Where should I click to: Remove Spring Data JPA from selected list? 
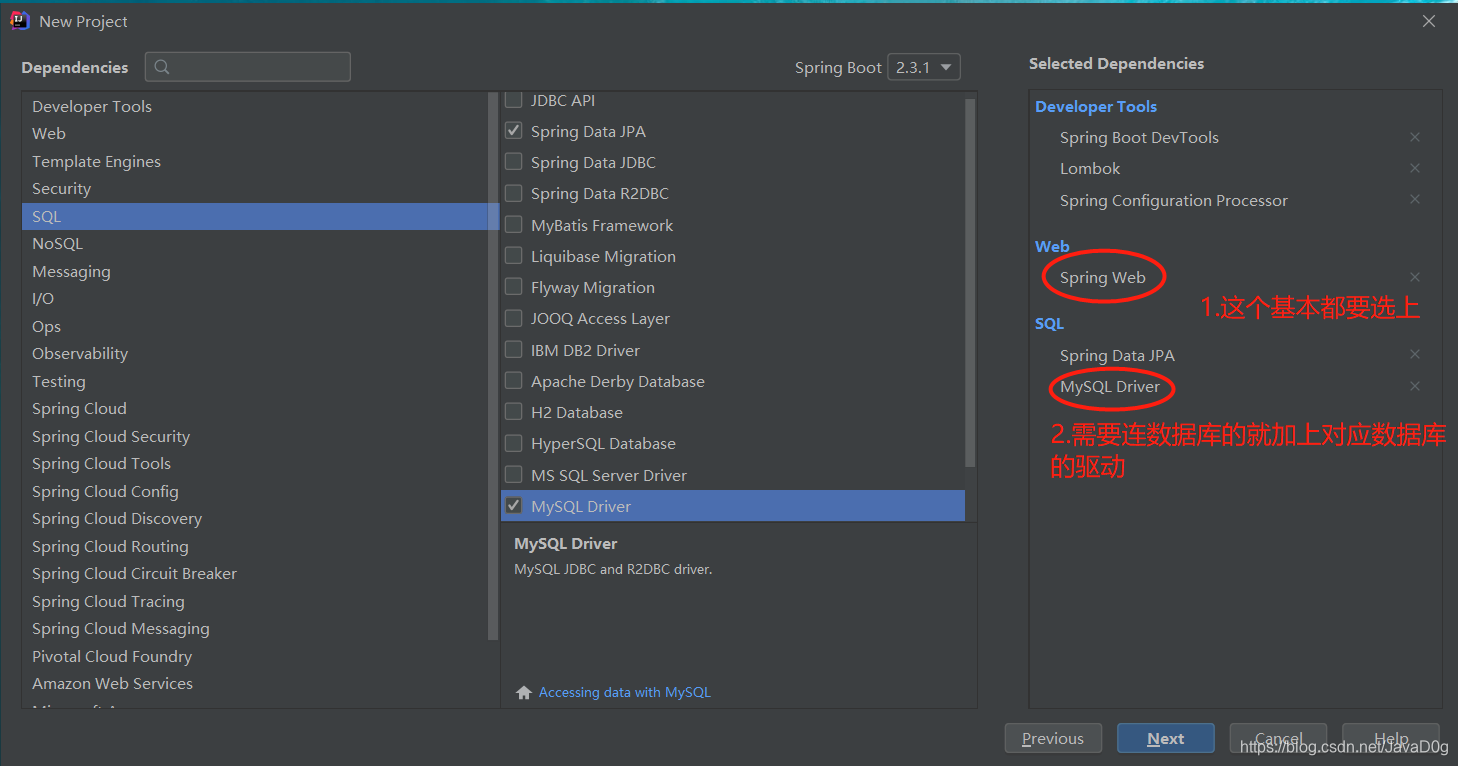point(1414,354)
